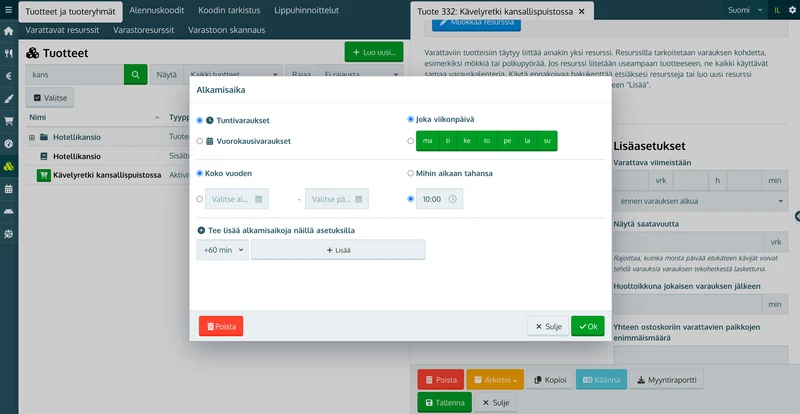Open Varastoon skannaus tab
The width and height of the screenshot is (800, 414).
pyautogui.click(x=227, y=30)
